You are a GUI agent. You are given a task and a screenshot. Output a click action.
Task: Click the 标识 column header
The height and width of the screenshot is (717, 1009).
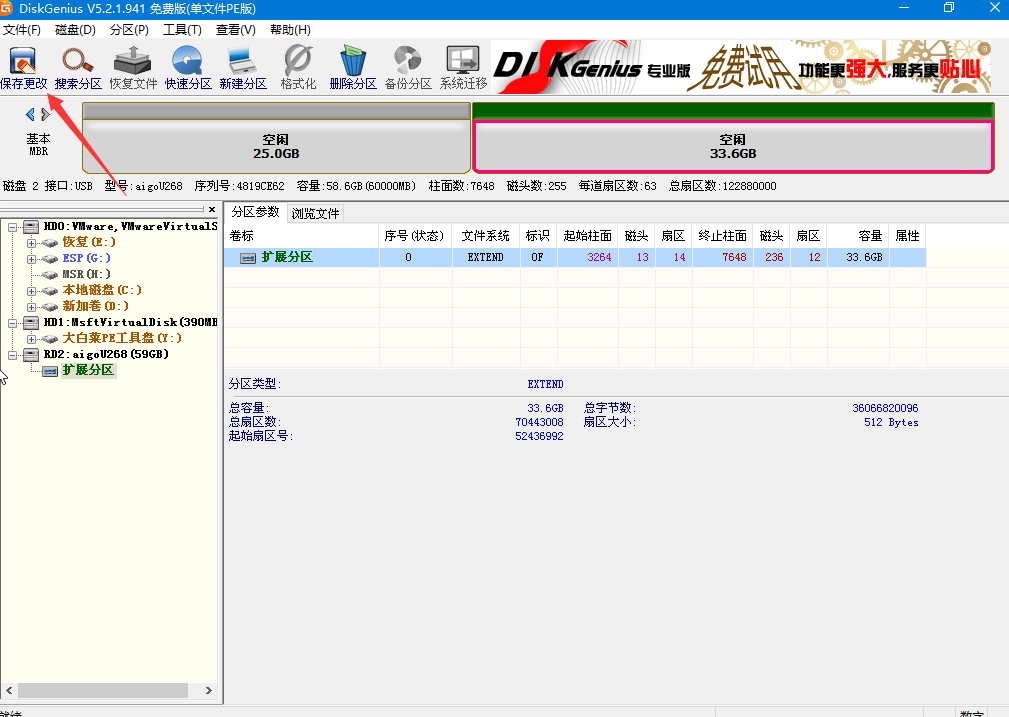(x=538, y=236)
